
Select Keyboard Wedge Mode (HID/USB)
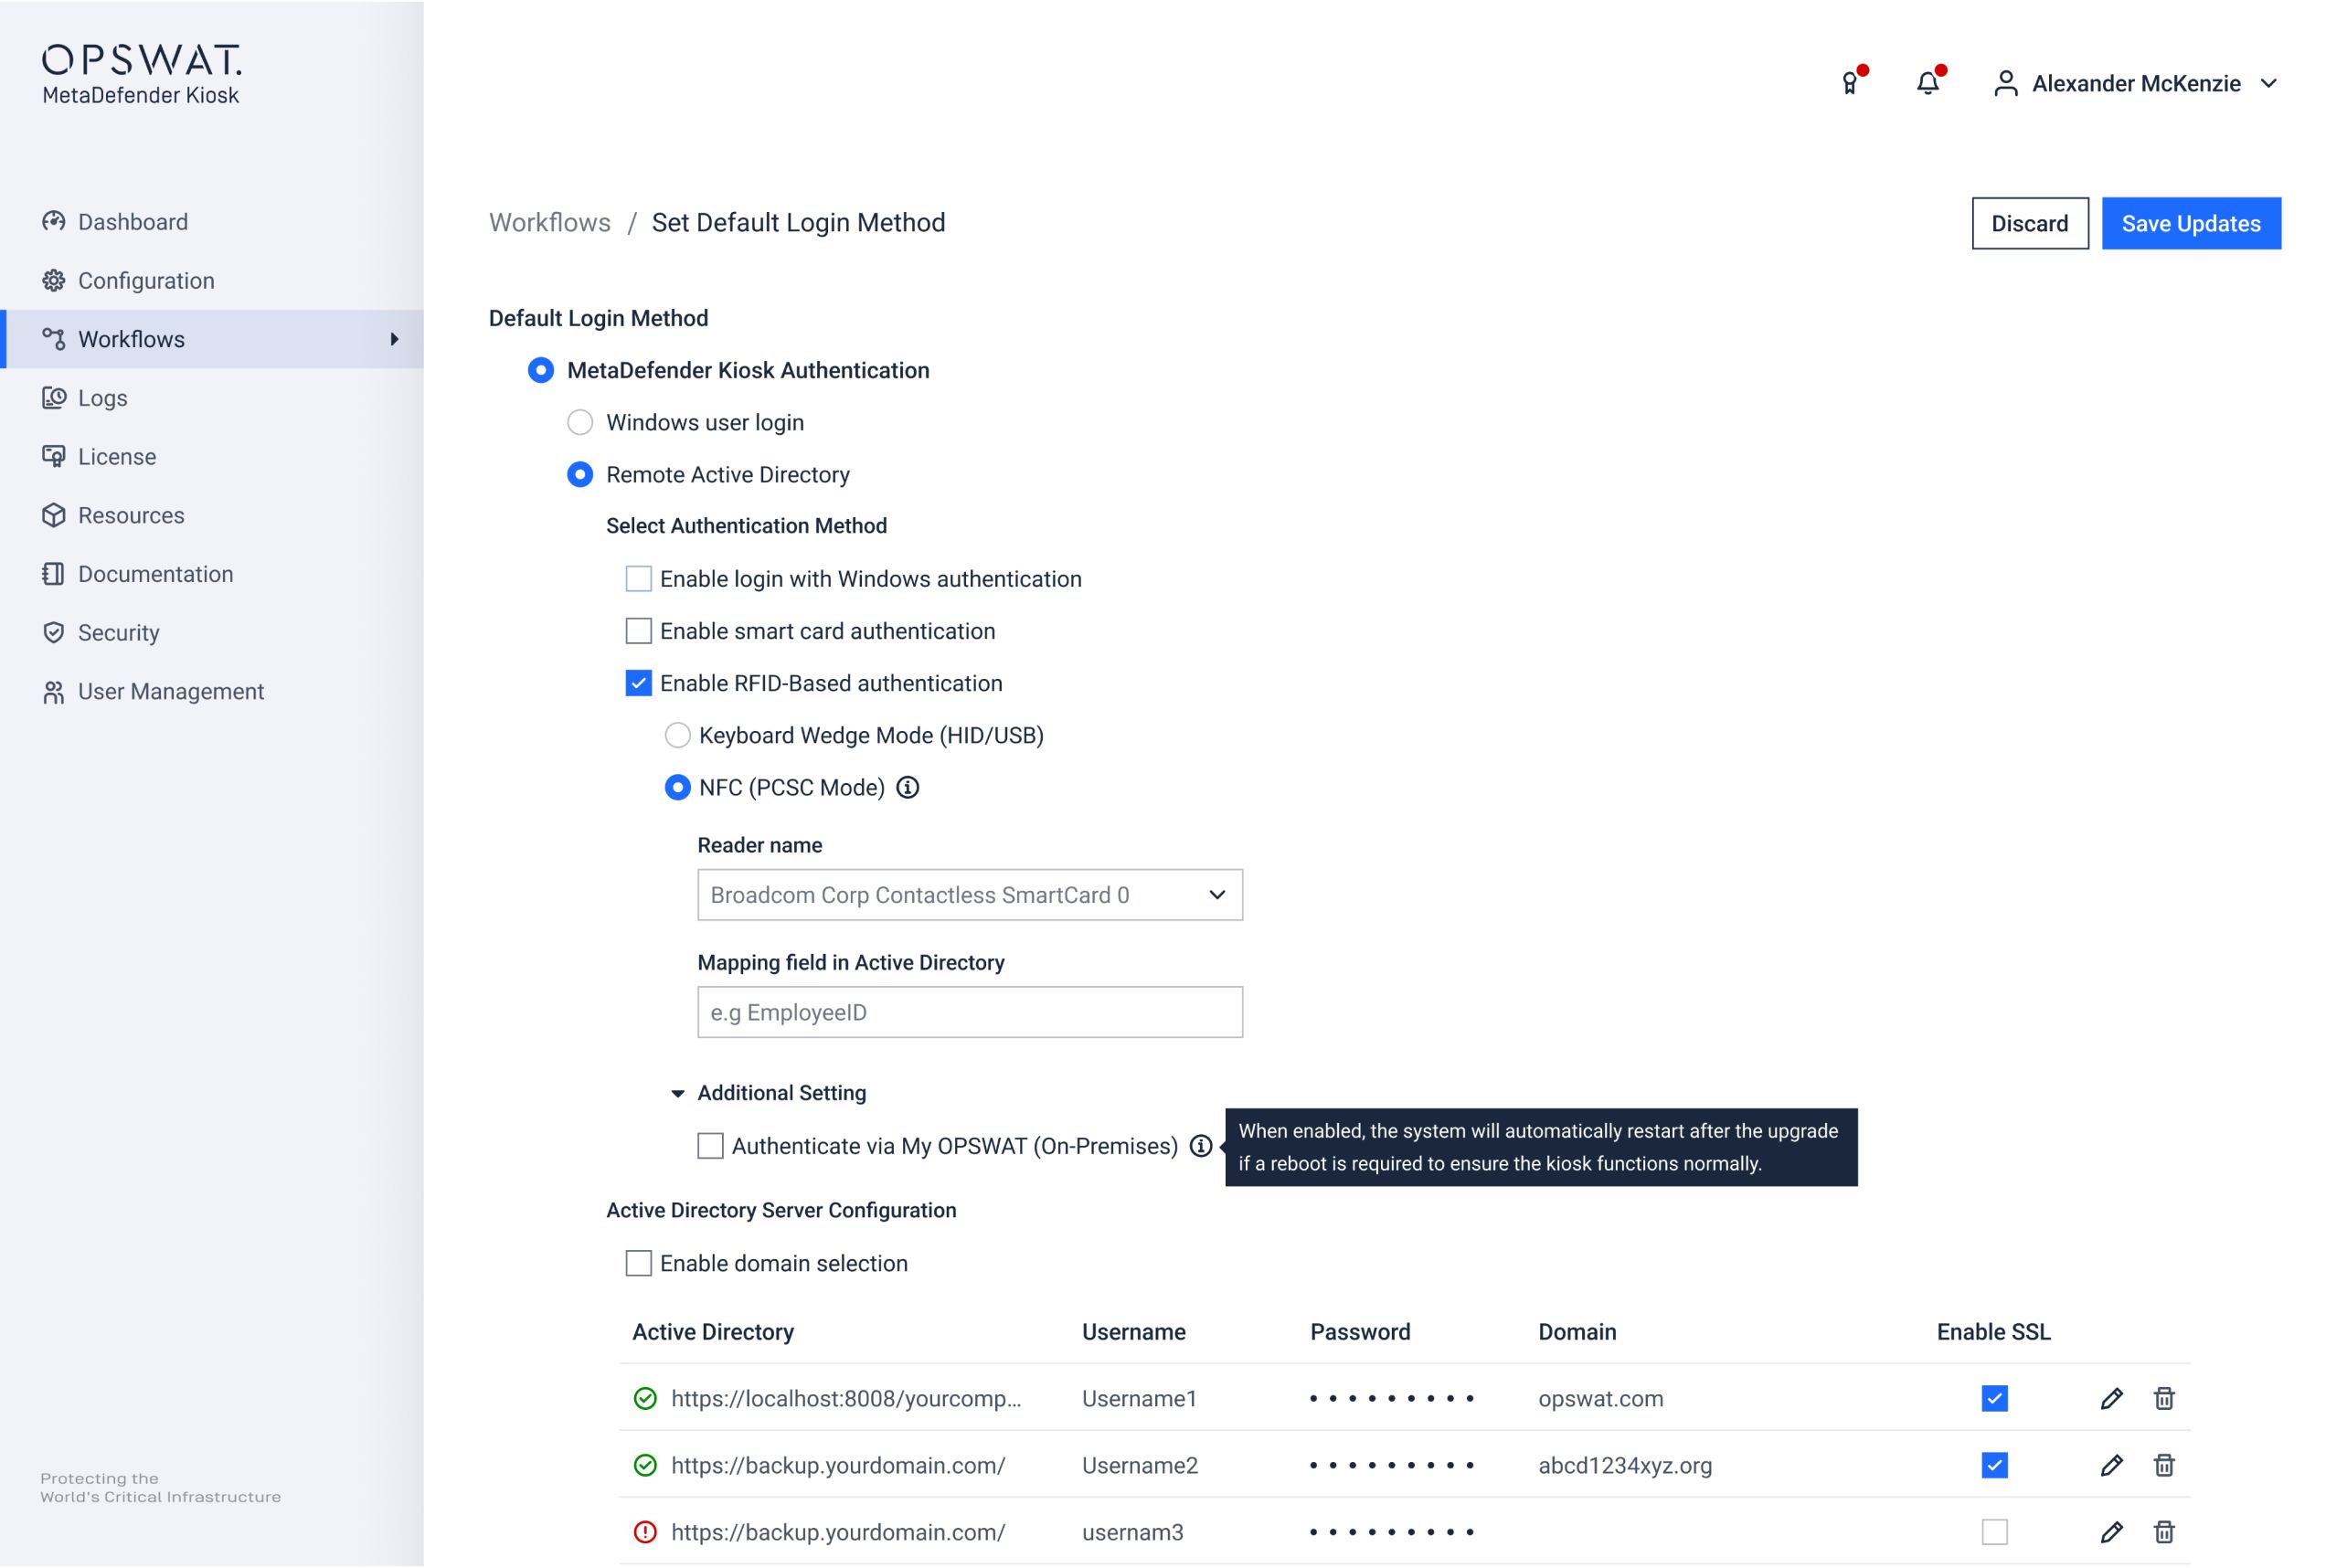tap(677, 736)
